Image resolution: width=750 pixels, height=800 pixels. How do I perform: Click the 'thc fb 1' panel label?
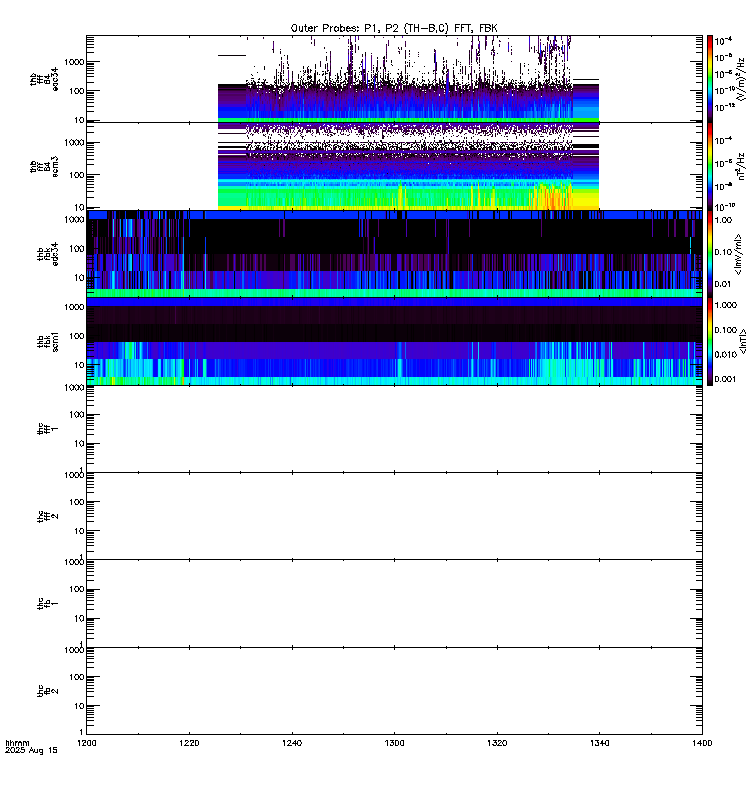[x=48, y=604]
